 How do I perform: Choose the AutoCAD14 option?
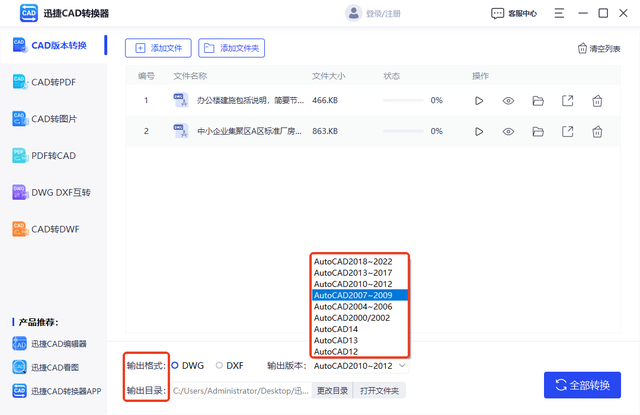(x=360, y=329)
